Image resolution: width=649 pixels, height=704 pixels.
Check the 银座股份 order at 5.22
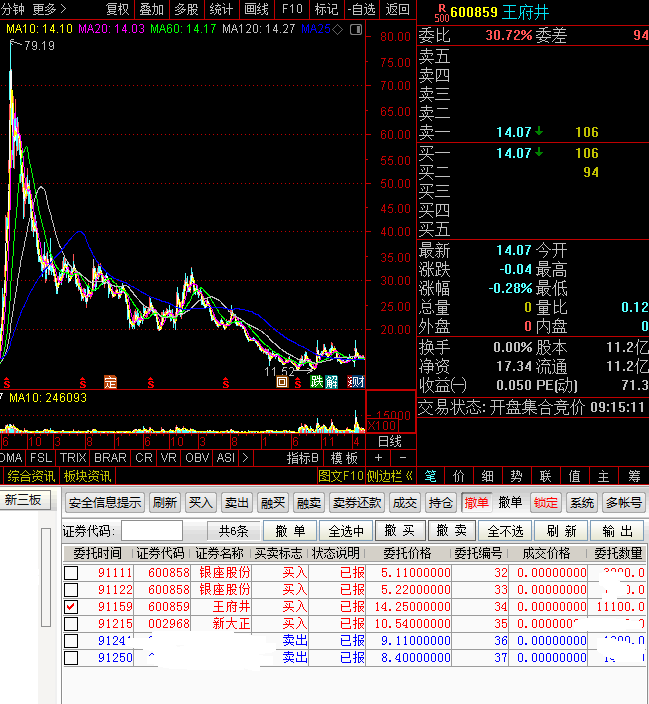coord(71,590)
